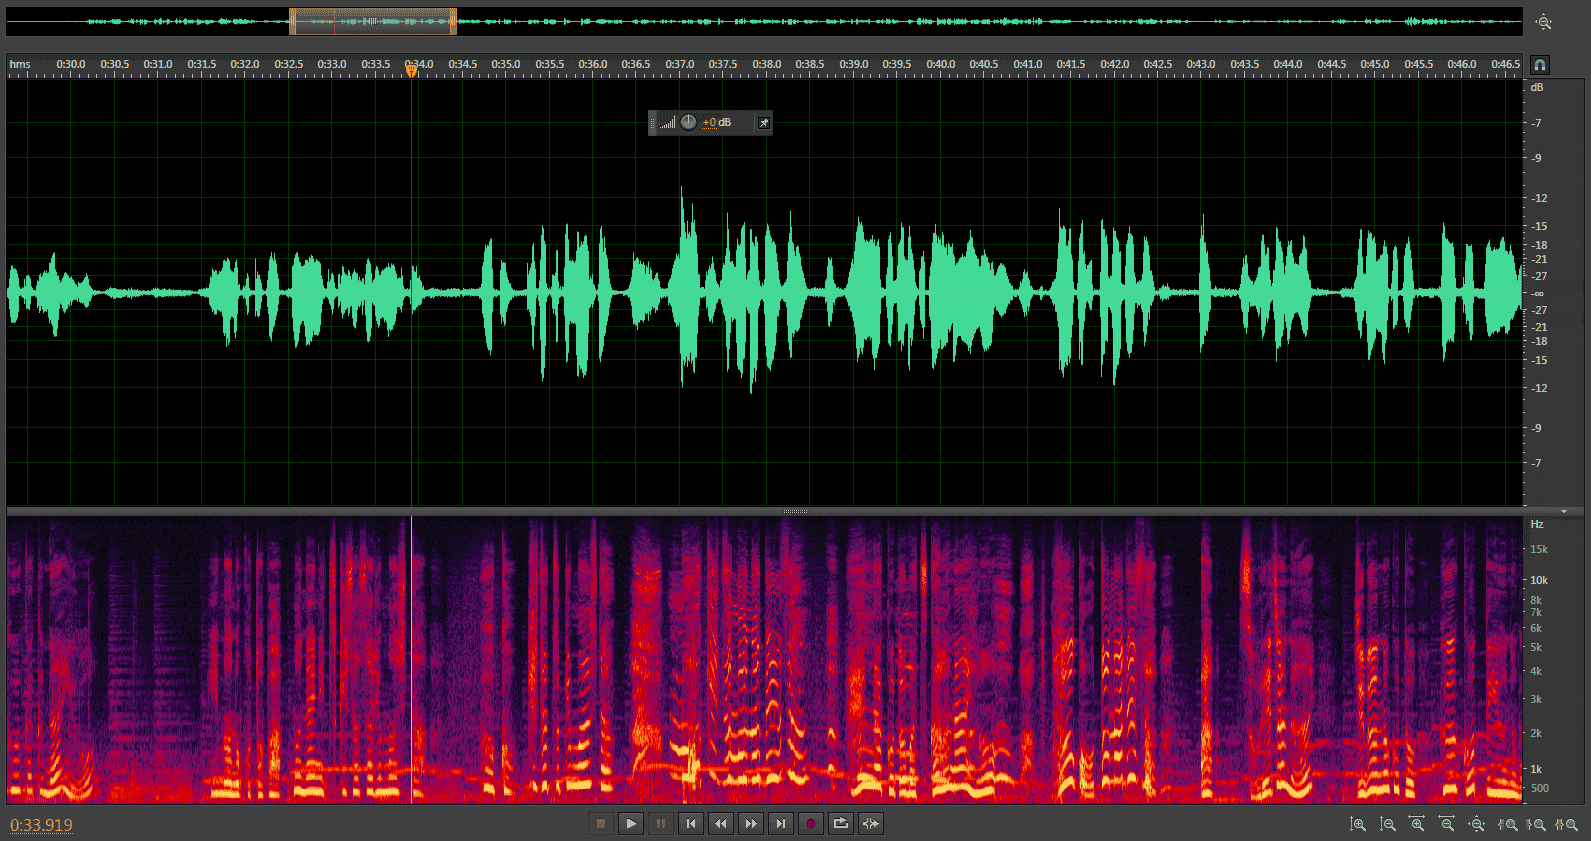This screenshot has width=1591, height=841.
Task: Toggle the pin on the gain HUD
Action: [x=763, y=123]
